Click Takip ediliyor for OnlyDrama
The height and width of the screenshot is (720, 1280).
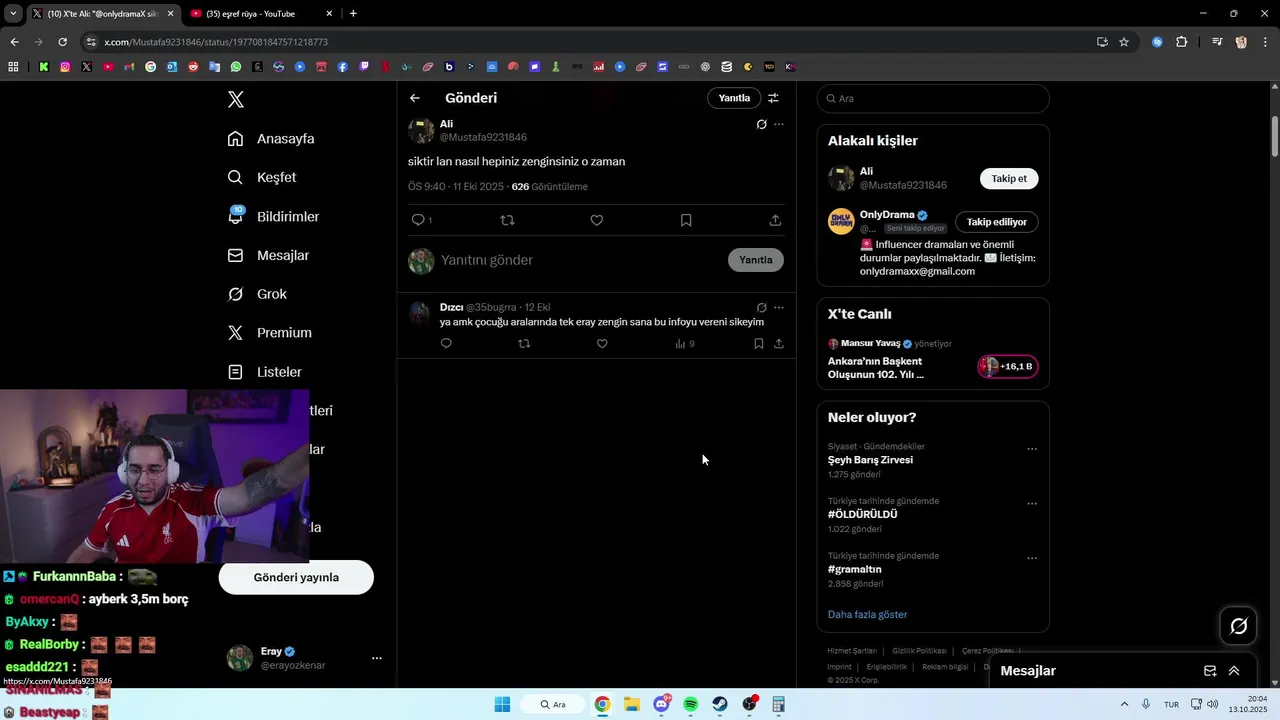pos(997,222)
